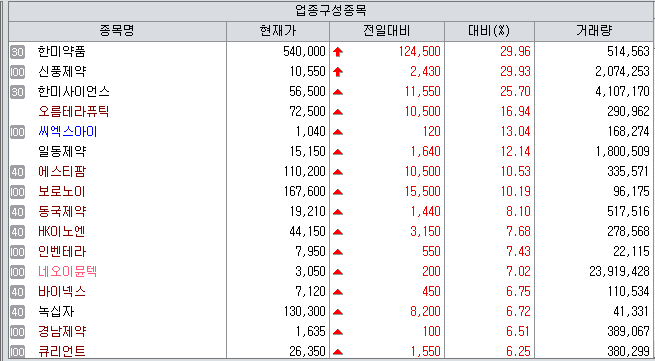Click the upper-limit arrow in 신풍제약 row
655x361 pixels.
click(x=338, y=72)
